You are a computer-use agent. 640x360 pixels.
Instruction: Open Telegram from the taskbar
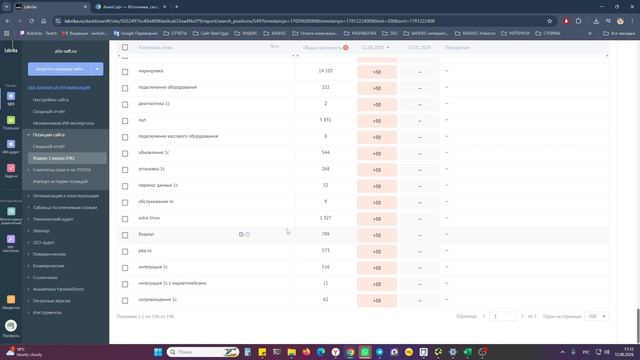[x=379, y=352]
